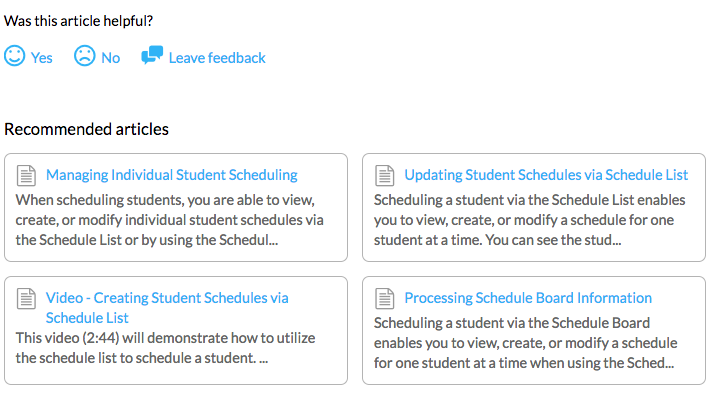Viewport: 717px width, 395px height.
Task: Open the Leave feedback link
Action: 217,58
